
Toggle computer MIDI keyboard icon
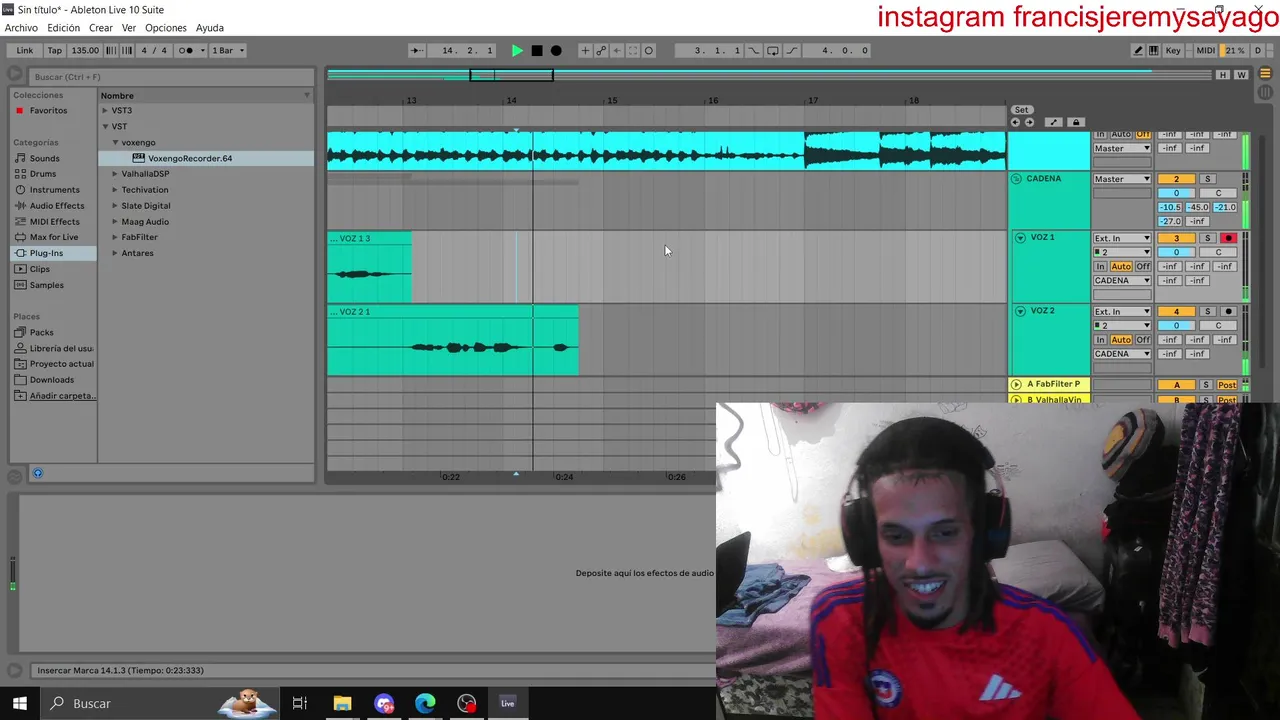tap(1154, 50)
